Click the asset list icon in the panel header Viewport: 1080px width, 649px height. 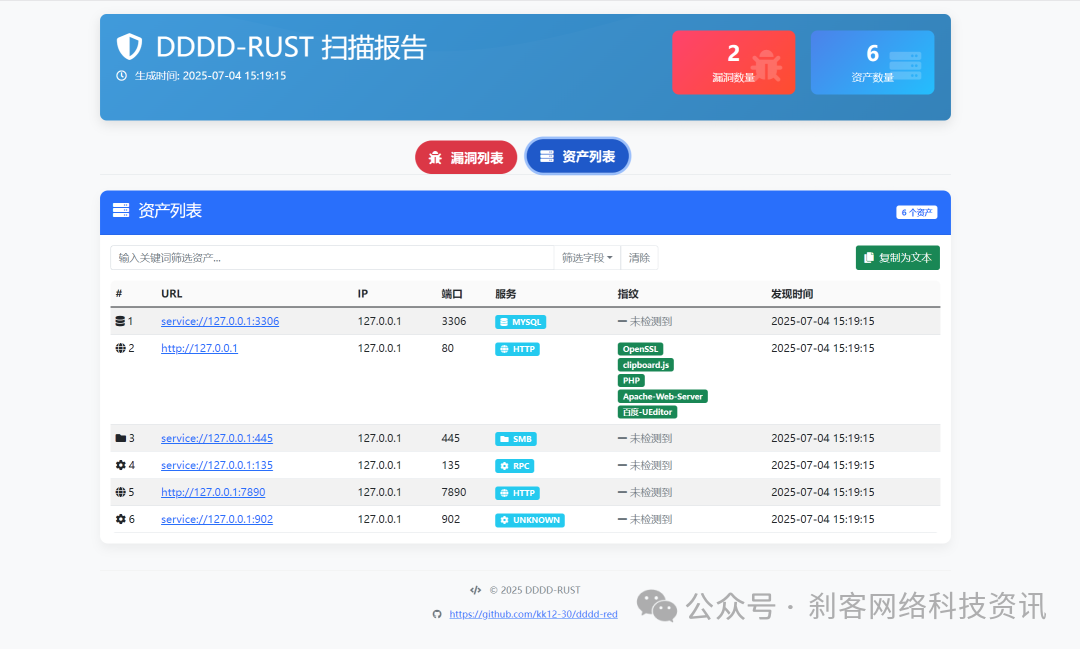click(x=121, y=211)
